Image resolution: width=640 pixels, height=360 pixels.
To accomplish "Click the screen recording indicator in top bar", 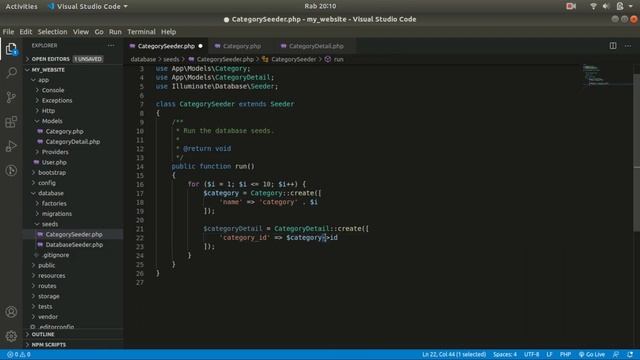I will pos(571,6).
